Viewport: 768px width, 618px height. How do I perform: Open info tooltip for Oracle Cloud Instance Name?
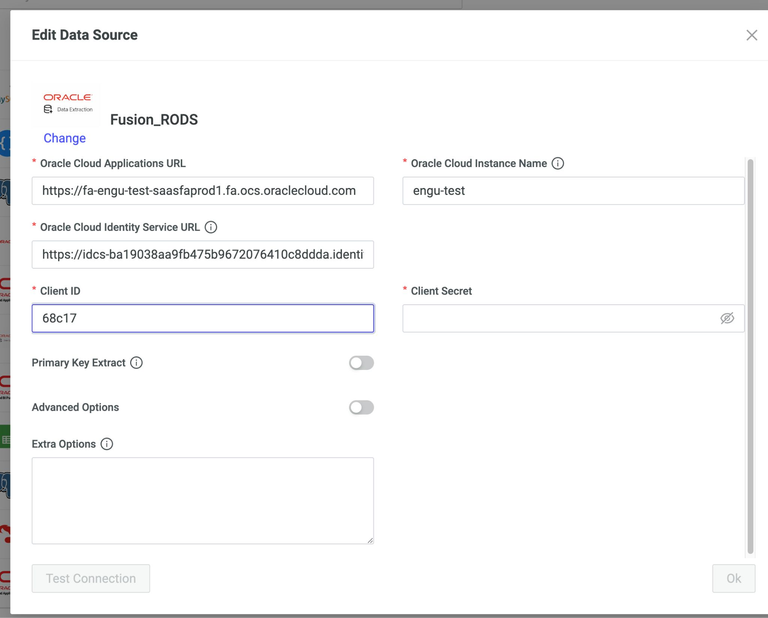click(558, 163)
